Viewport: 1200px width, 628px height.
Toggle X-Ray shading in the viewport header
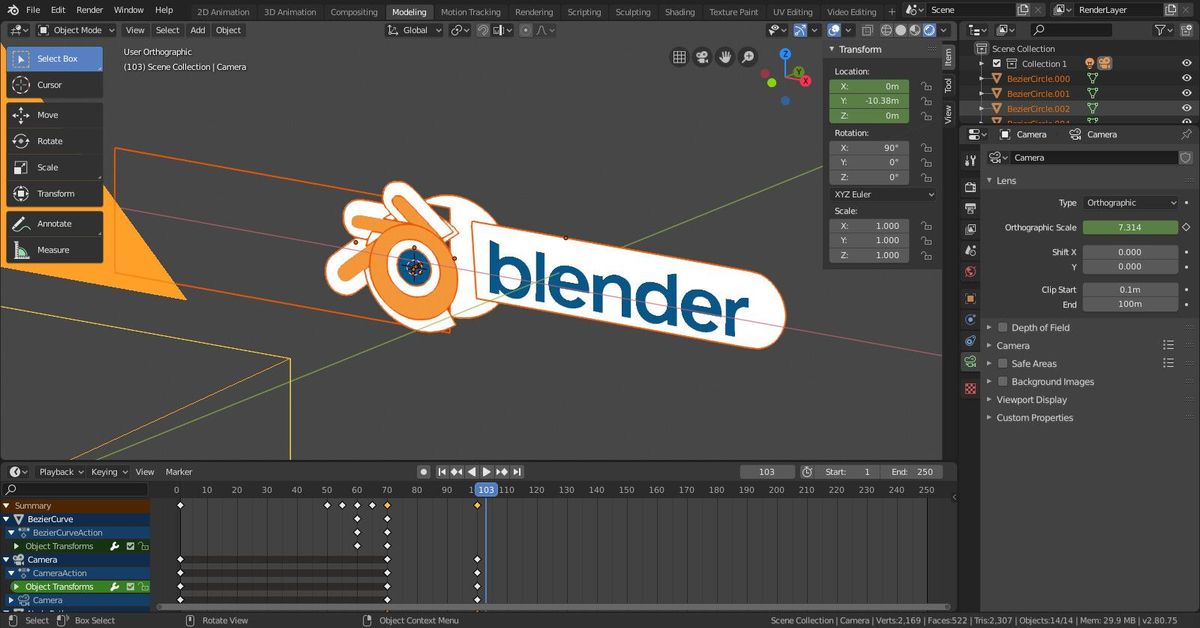[x=868, y=30]
